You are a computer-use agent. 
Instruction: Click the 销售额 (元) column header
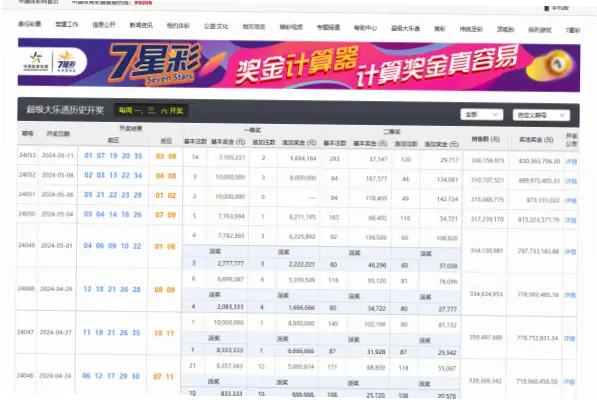click(486, 139)
